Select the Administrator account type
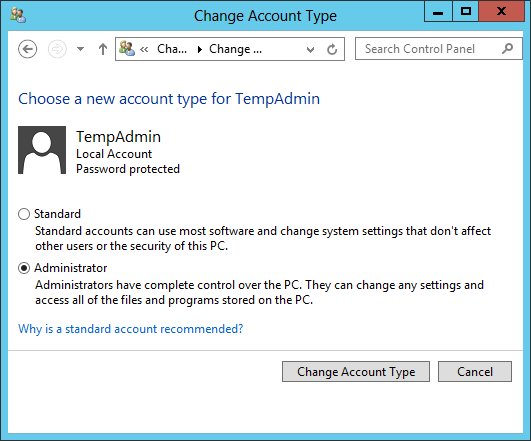Screen dimensions: 531x441 point(24,268)
